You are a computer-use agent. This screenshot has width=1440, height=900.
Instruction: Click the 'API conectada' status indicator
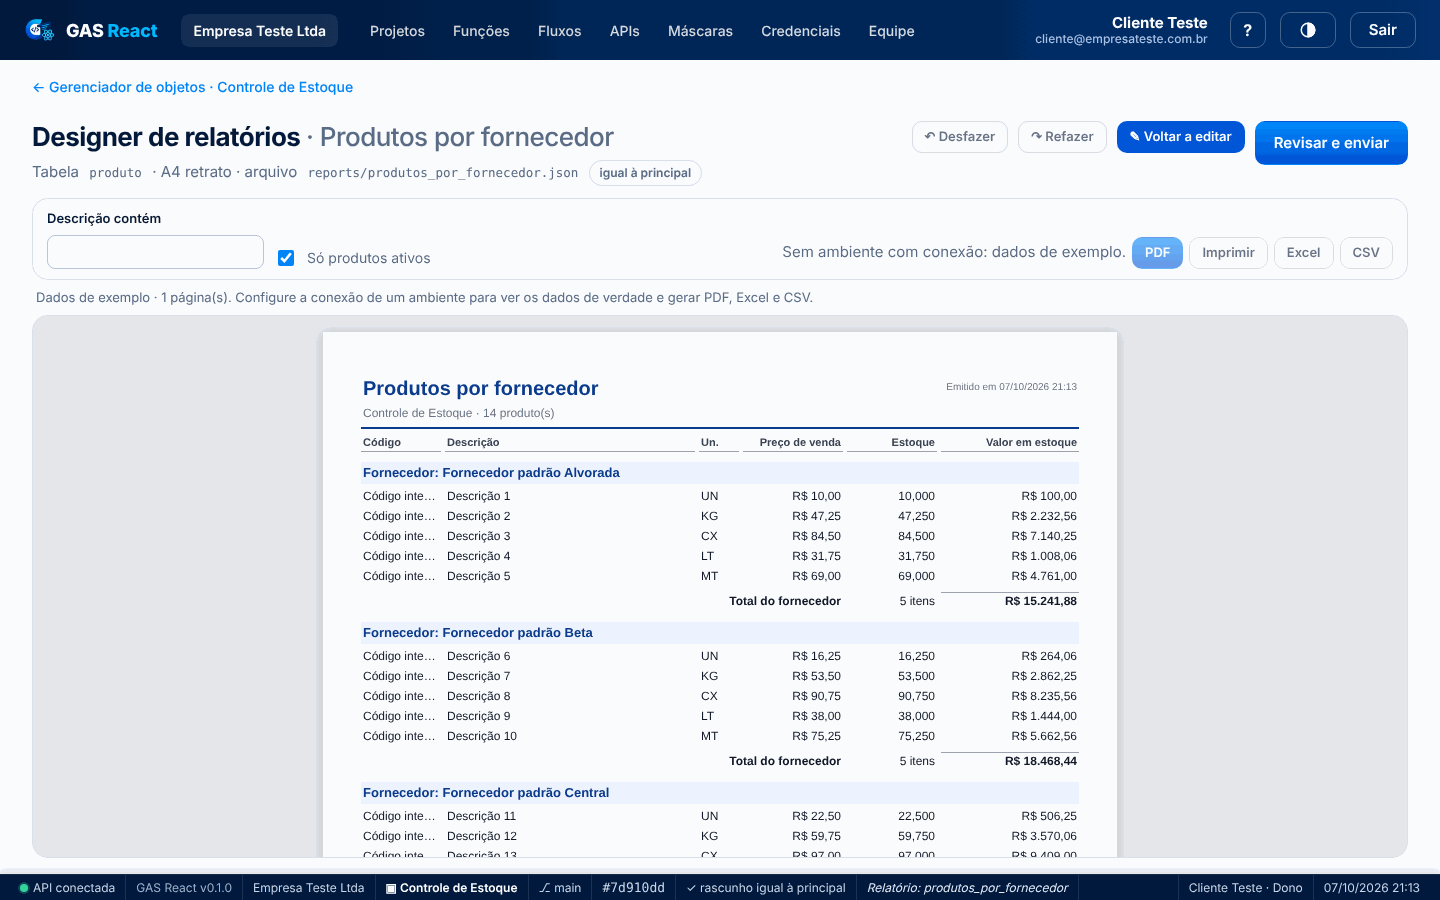[x=67, y=888]
